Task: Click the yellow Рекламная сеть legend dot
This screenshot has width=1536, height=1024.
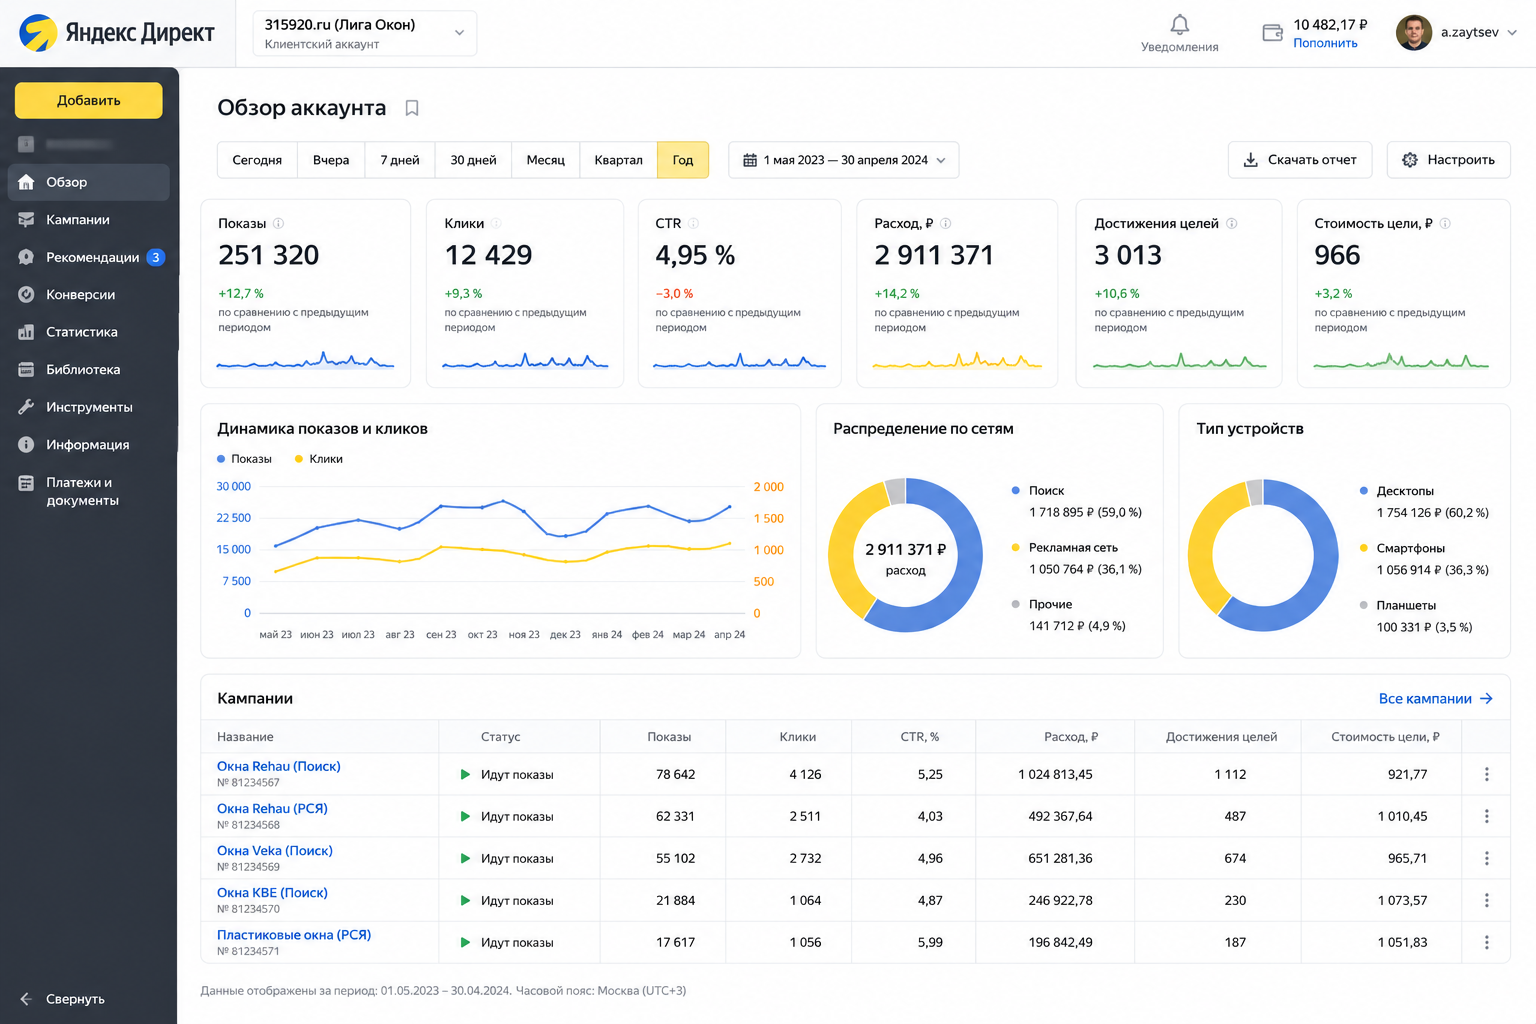Action: coord(1016,548)
